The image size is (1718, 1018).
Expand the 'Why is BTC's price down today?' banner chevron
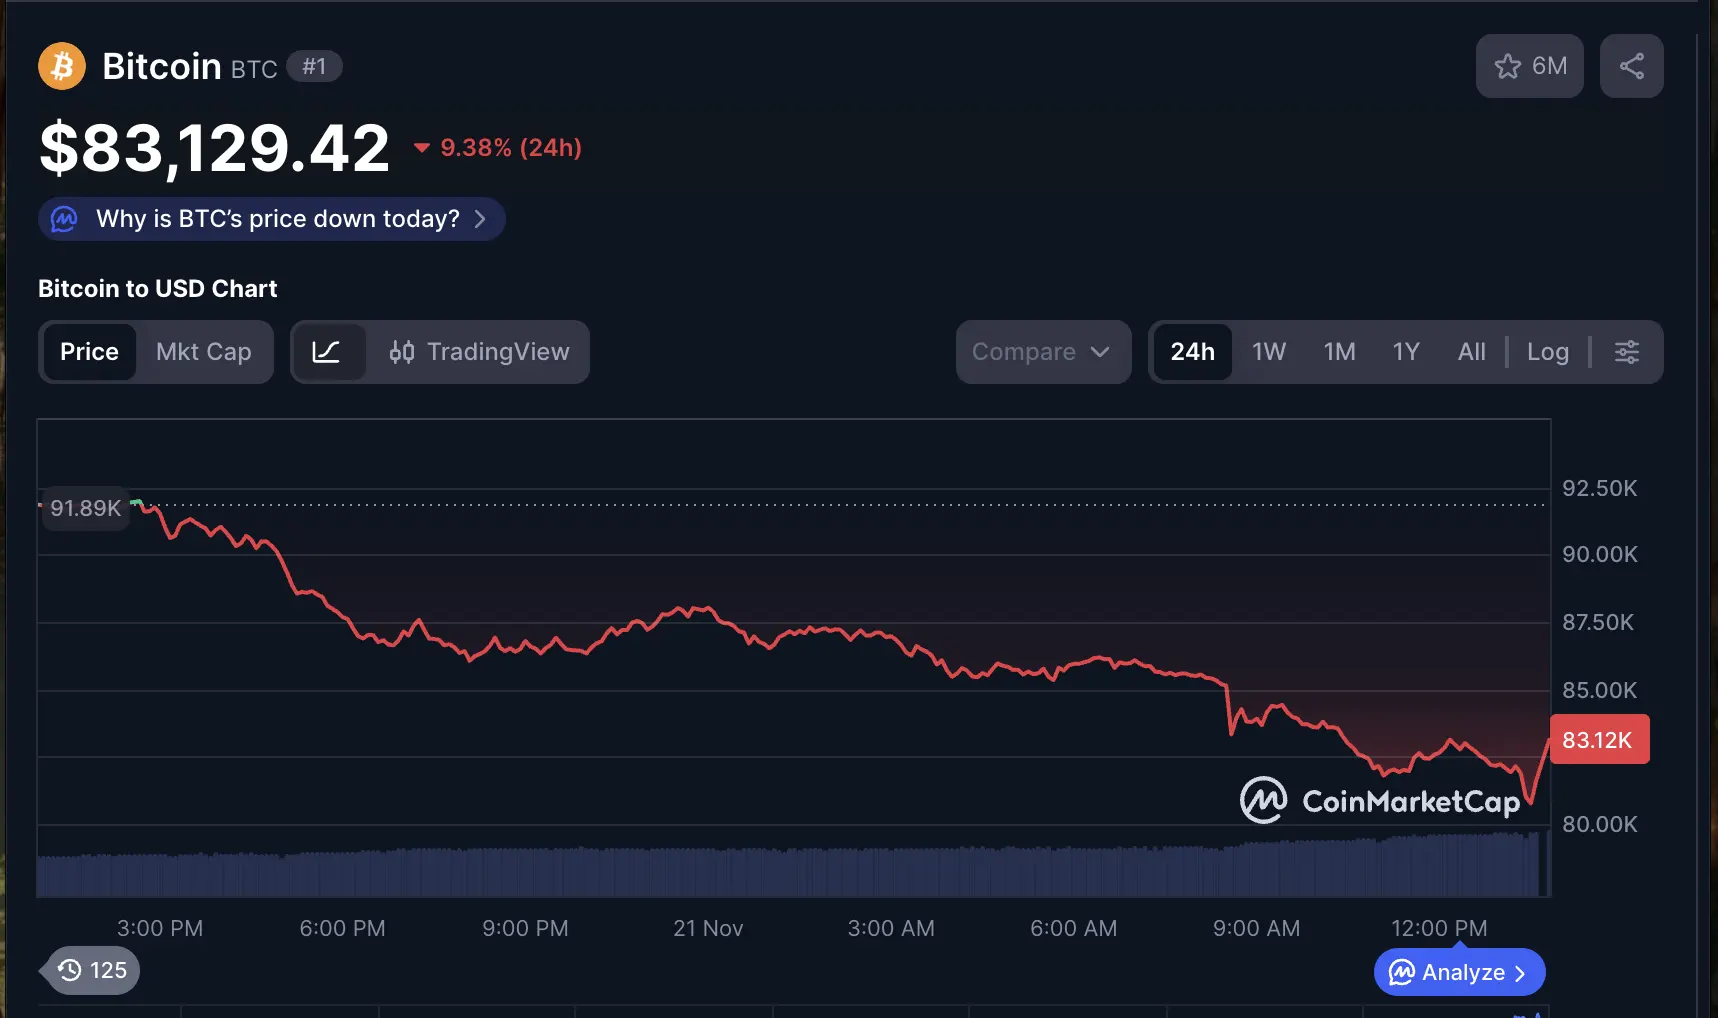tap(479, 219)
